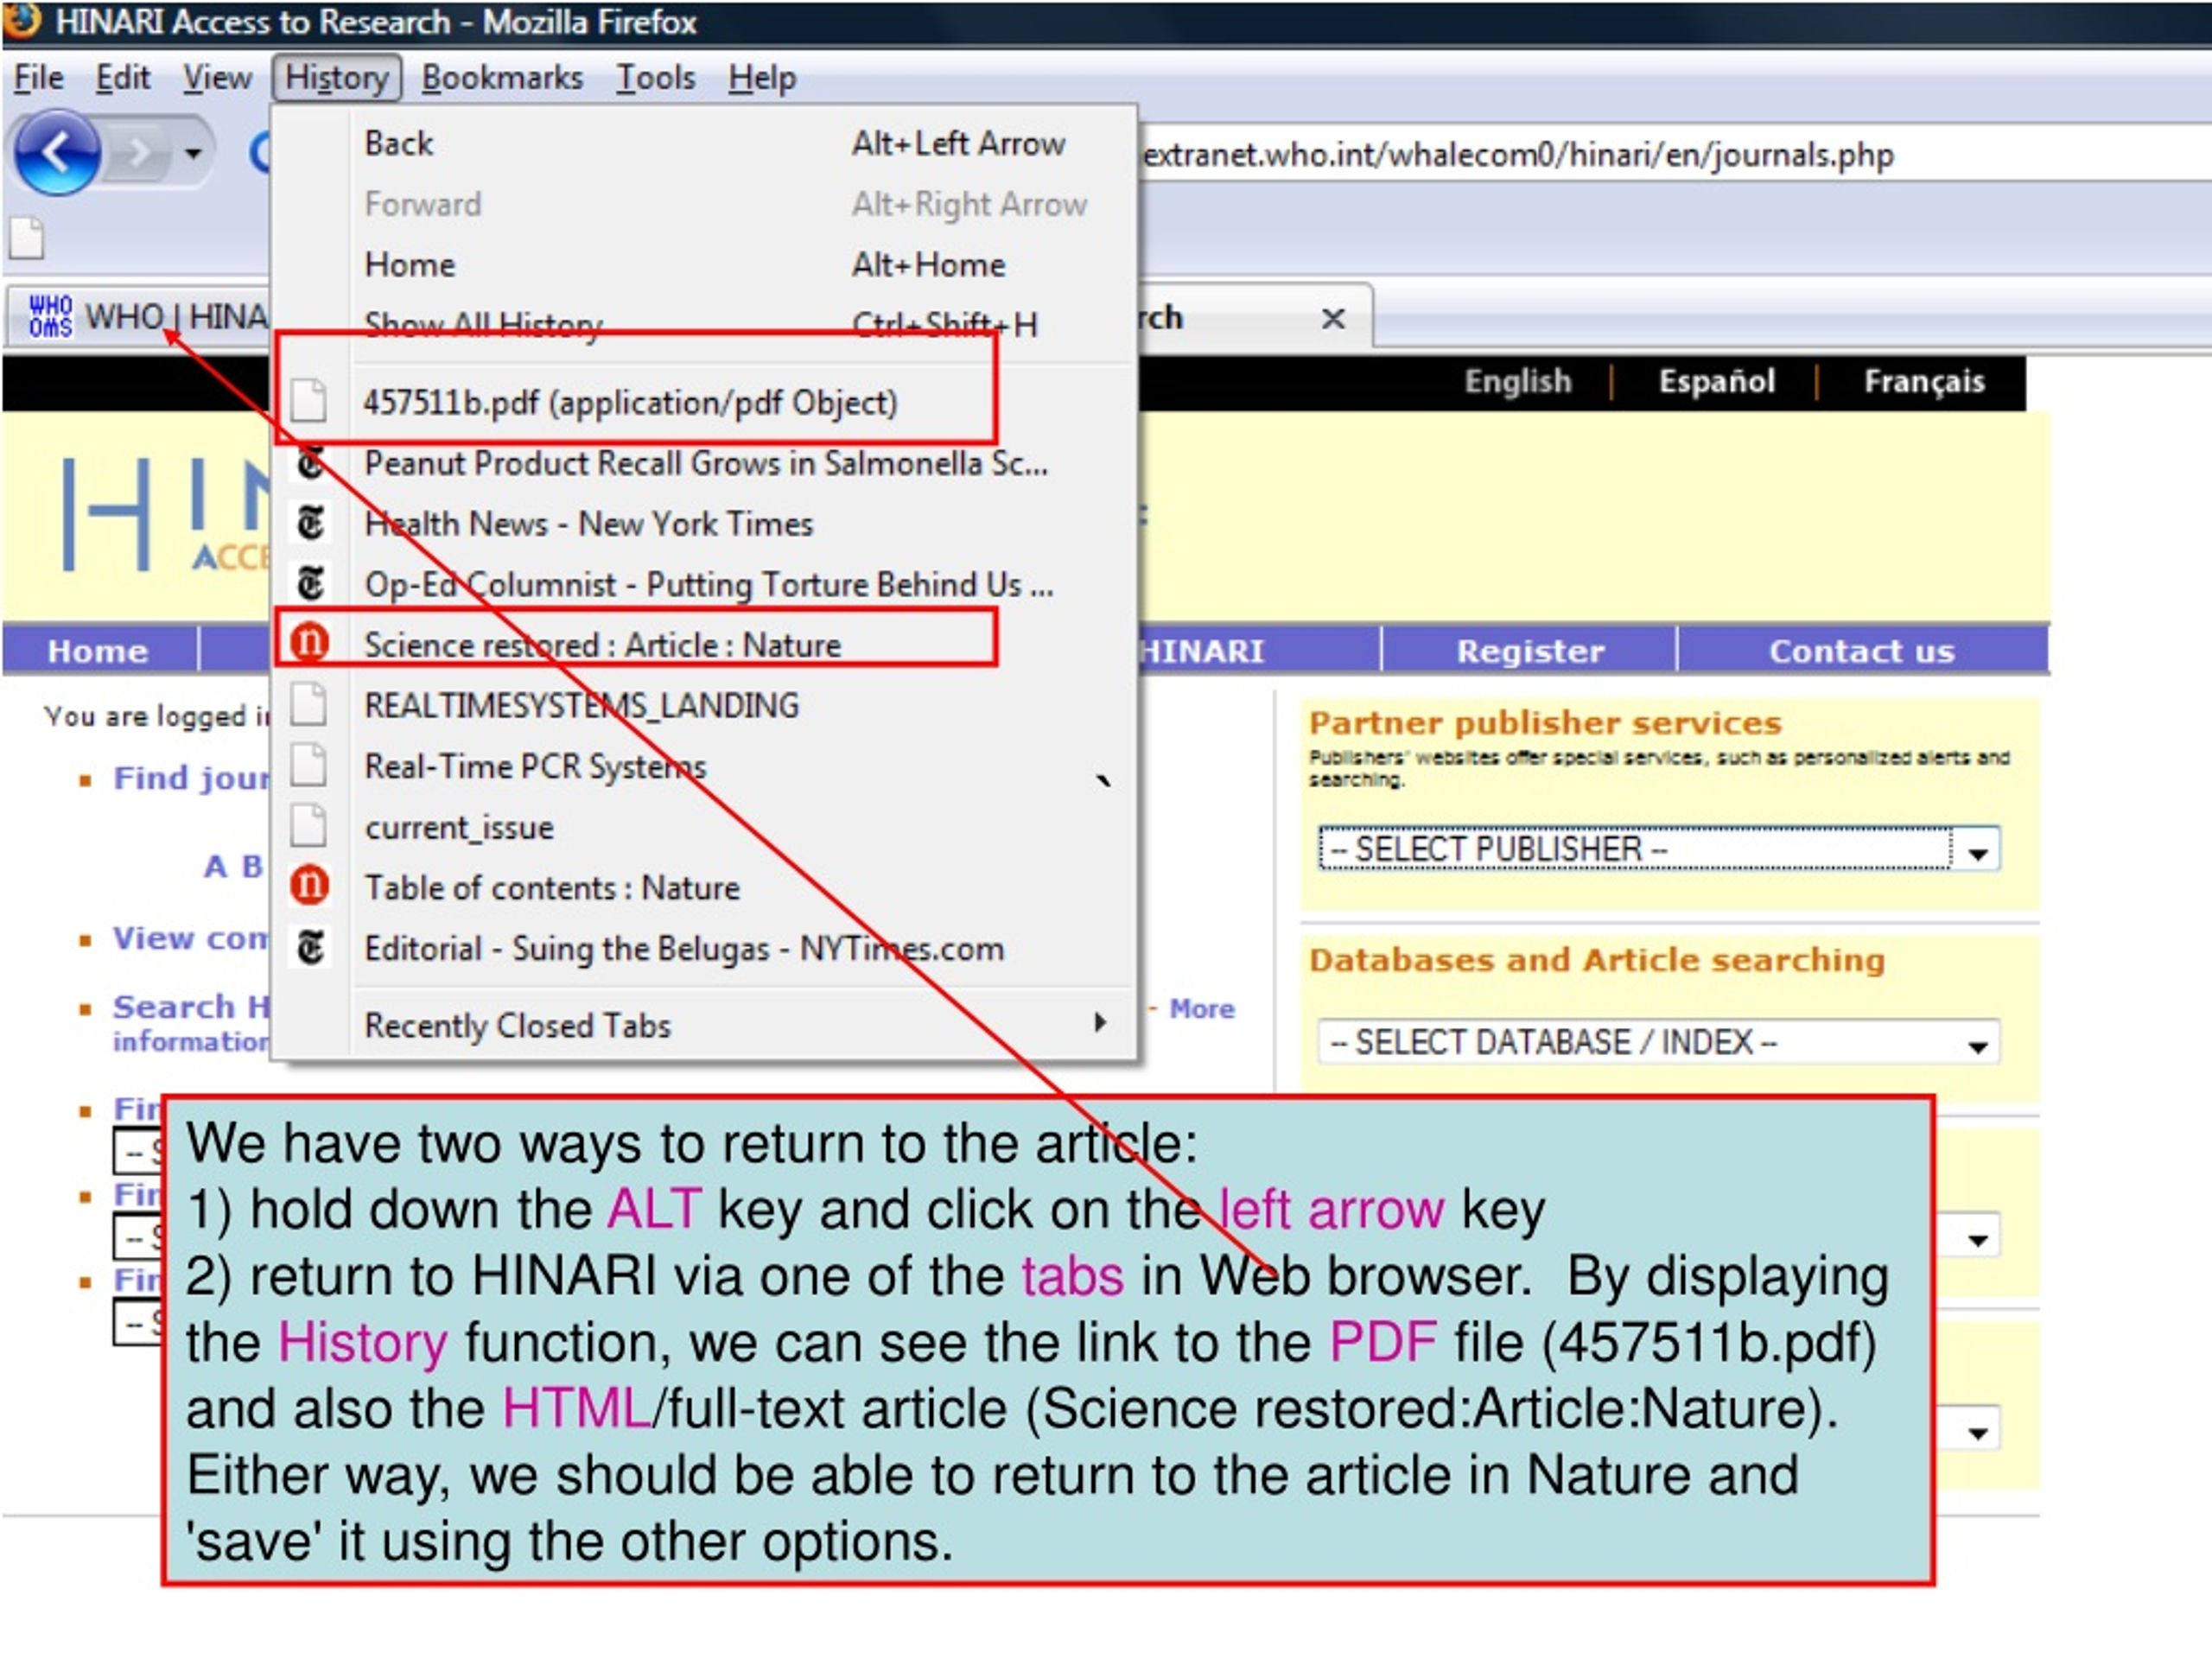Viewport: 2212px width, 1659px height.
Task: Open the File menu
Action: (x=39, y=77)
